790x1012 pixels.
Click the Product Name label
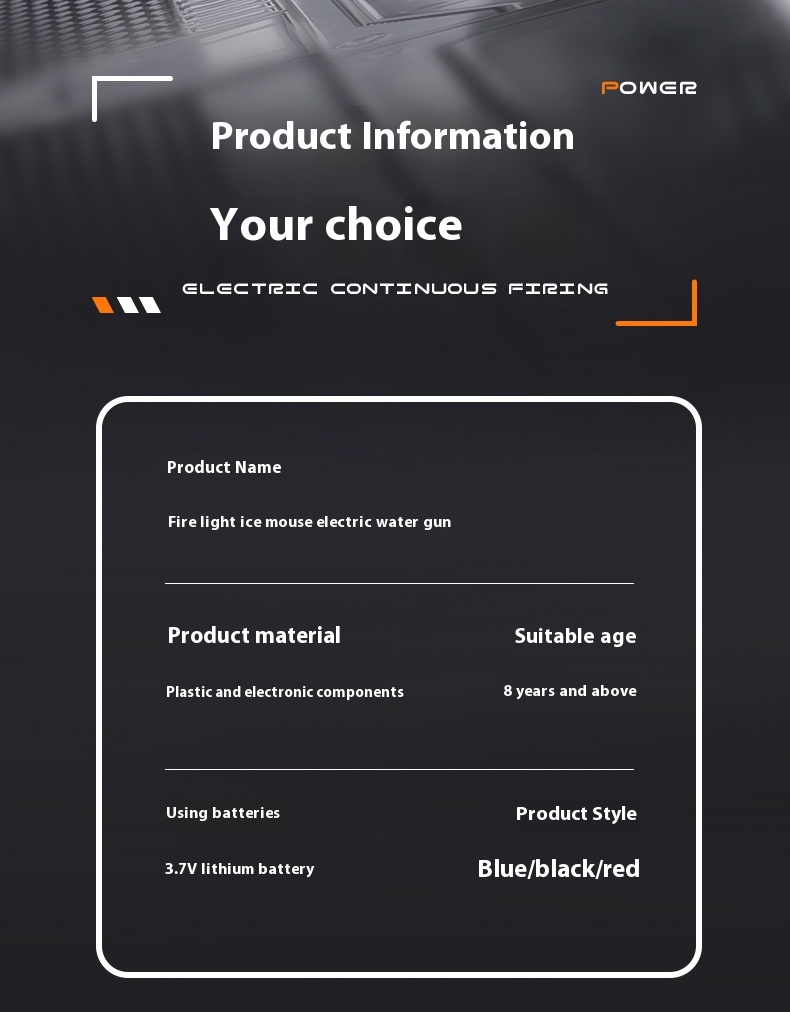224,467
